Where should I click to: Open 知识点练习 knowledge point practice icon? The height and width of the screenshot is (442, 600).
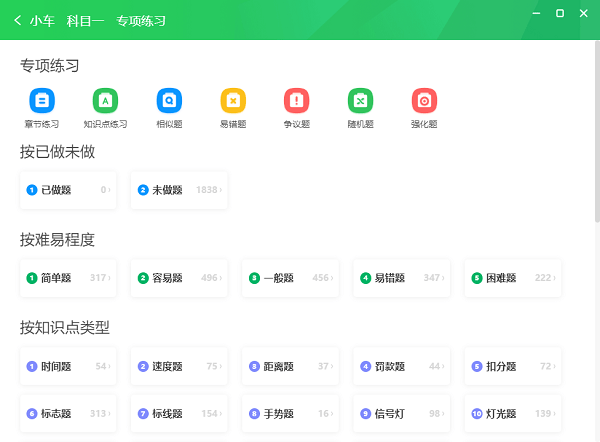click(x=105, y=101)
